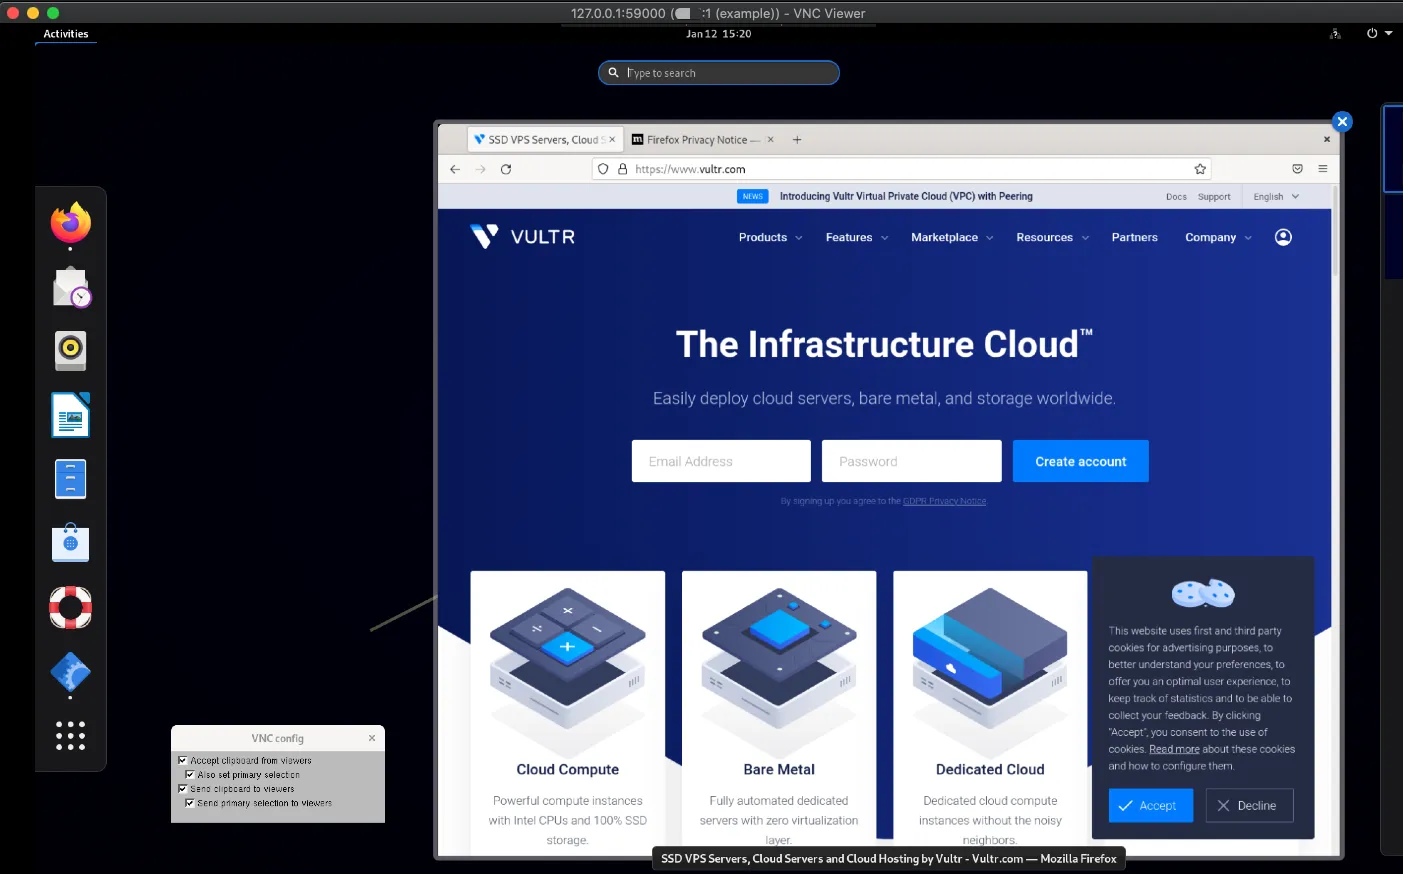Click the padlock site info icon
This screenshot has width=1403, height=874.
point(622,169)
